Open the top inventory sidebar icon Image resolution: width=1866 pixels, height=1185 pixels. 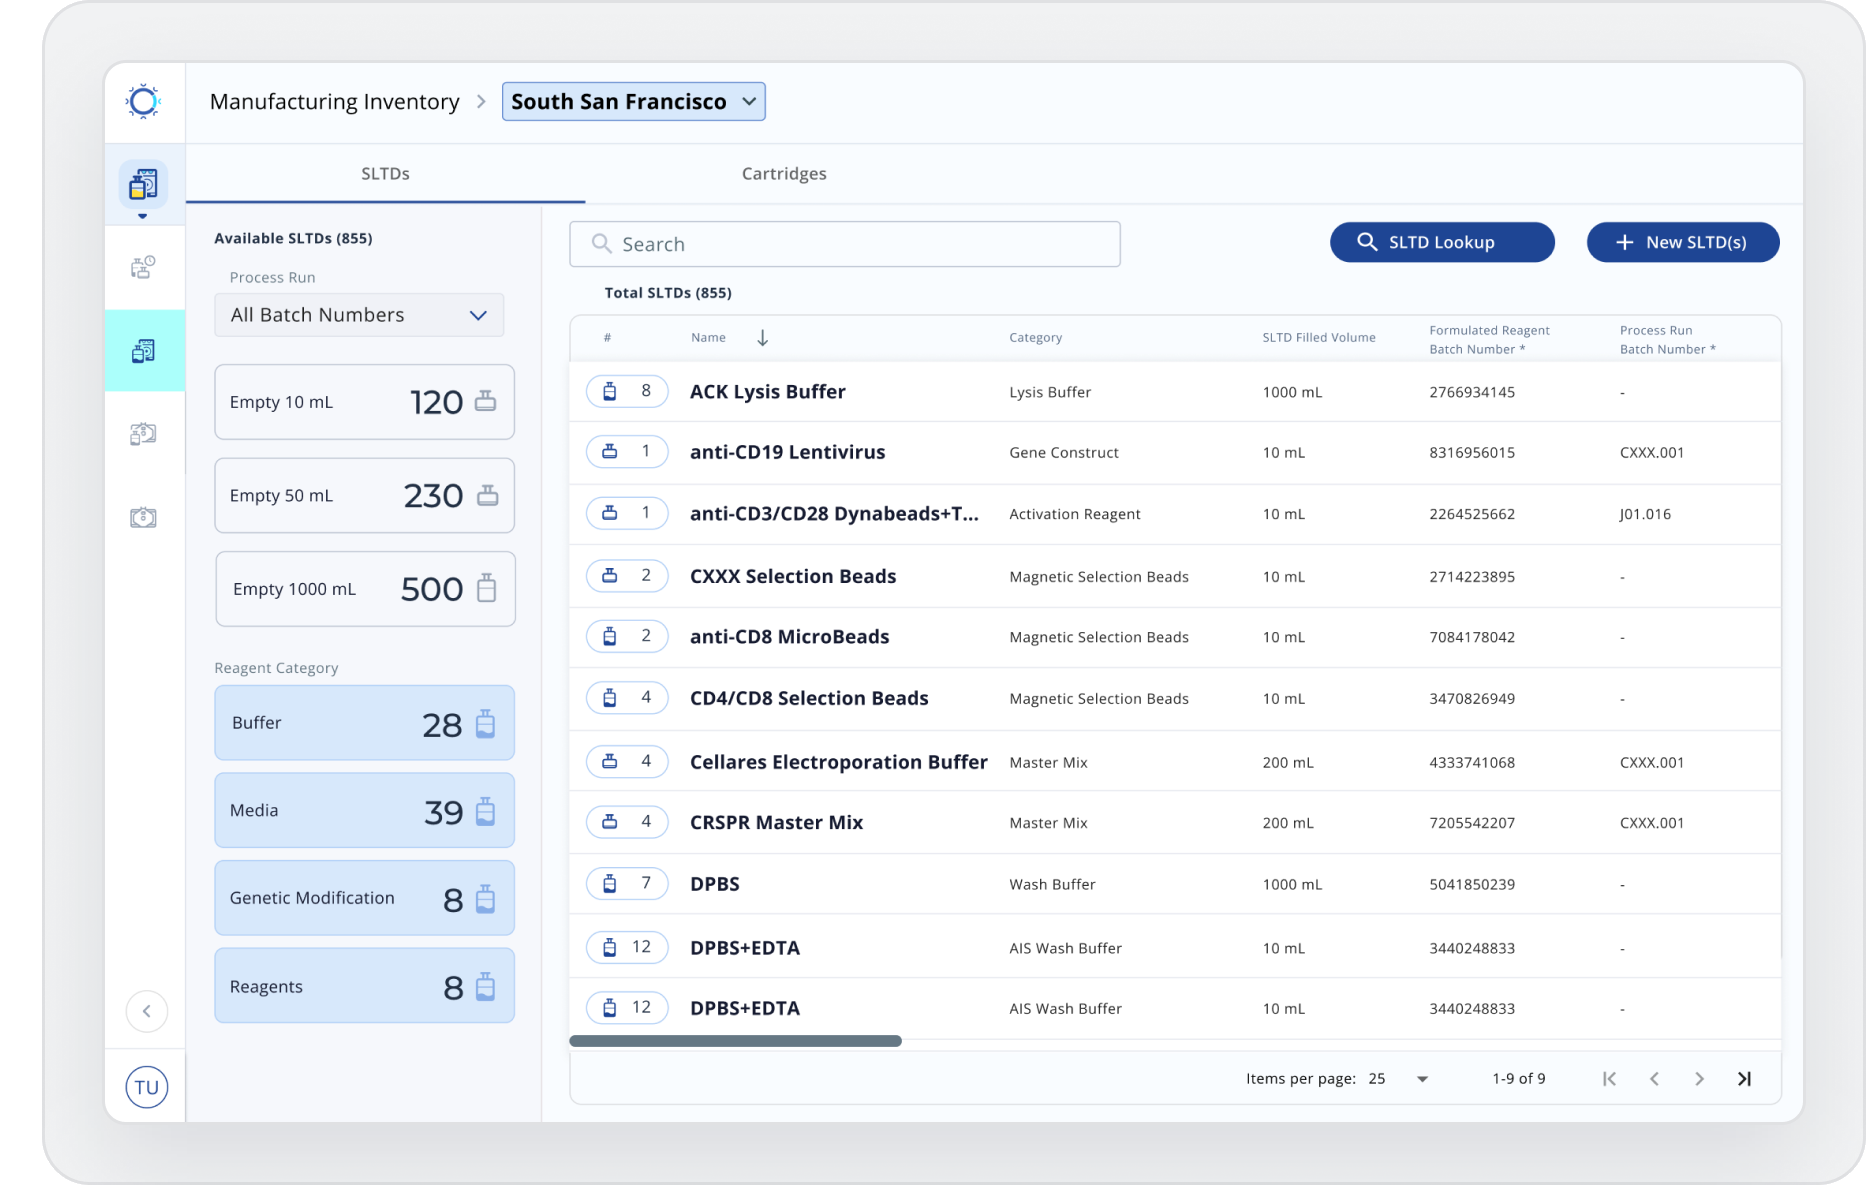pos(143,185)
